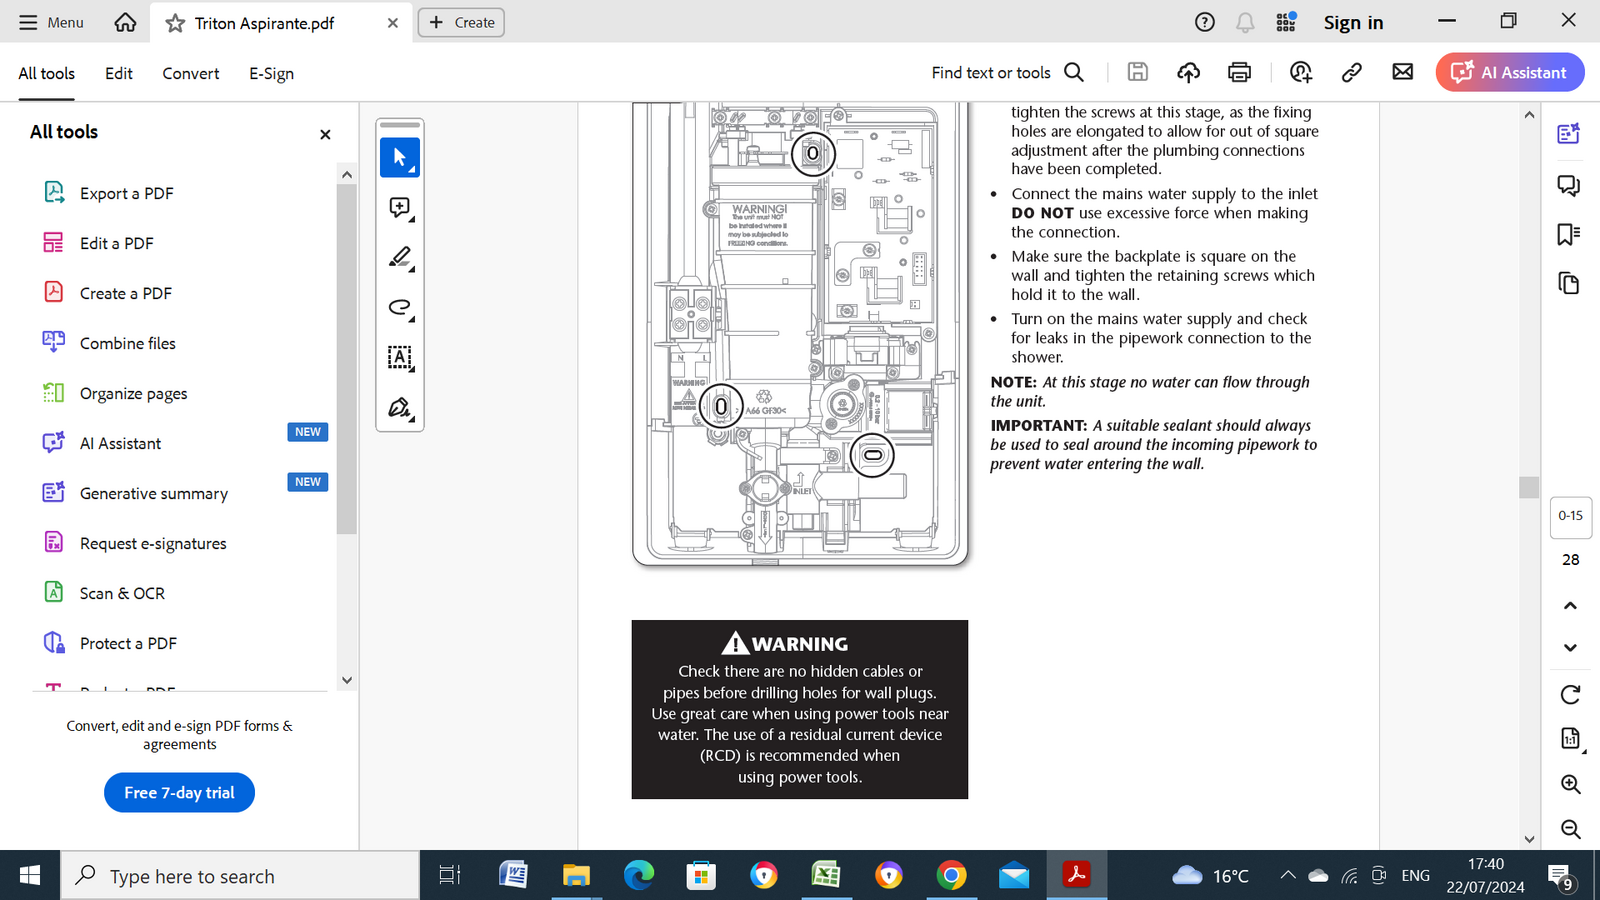The width and height of the screenshot is (1600, 900).
Task: Click the document vertical scrollbar thumb
Action: 1528,487
